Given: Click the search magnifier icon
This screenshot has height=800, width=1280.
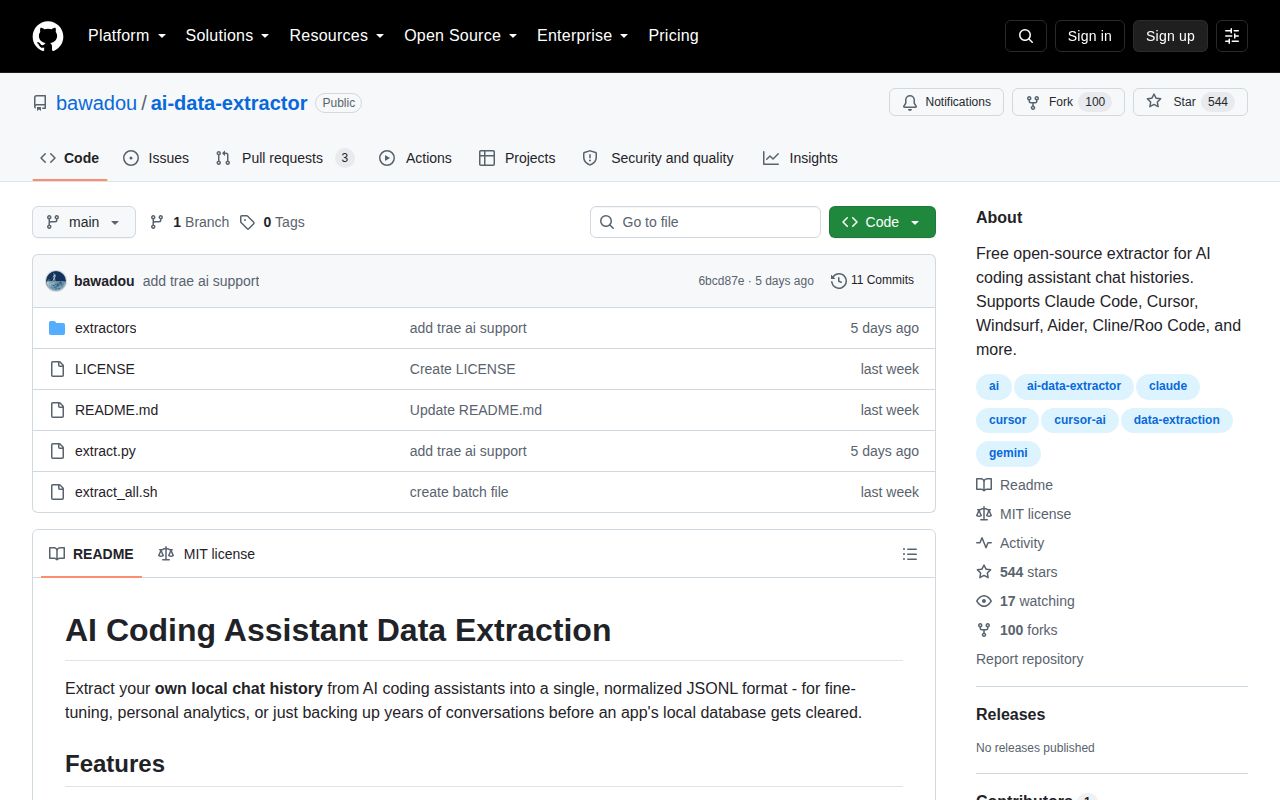Looking at the screenshot, I should pyautogui.click(x=1026, y=36).
